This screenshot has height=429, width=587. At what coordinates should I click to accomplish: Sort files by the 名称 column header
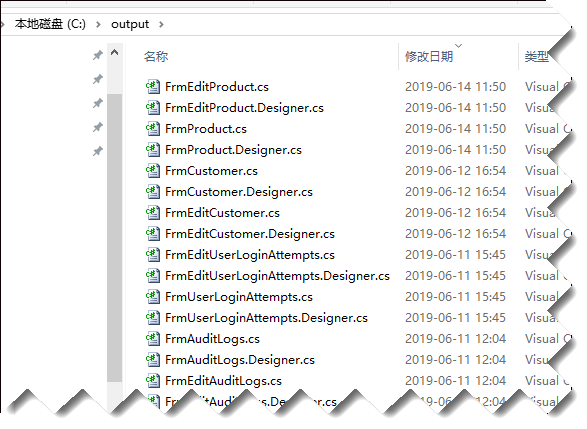click(x=156, y=57)
